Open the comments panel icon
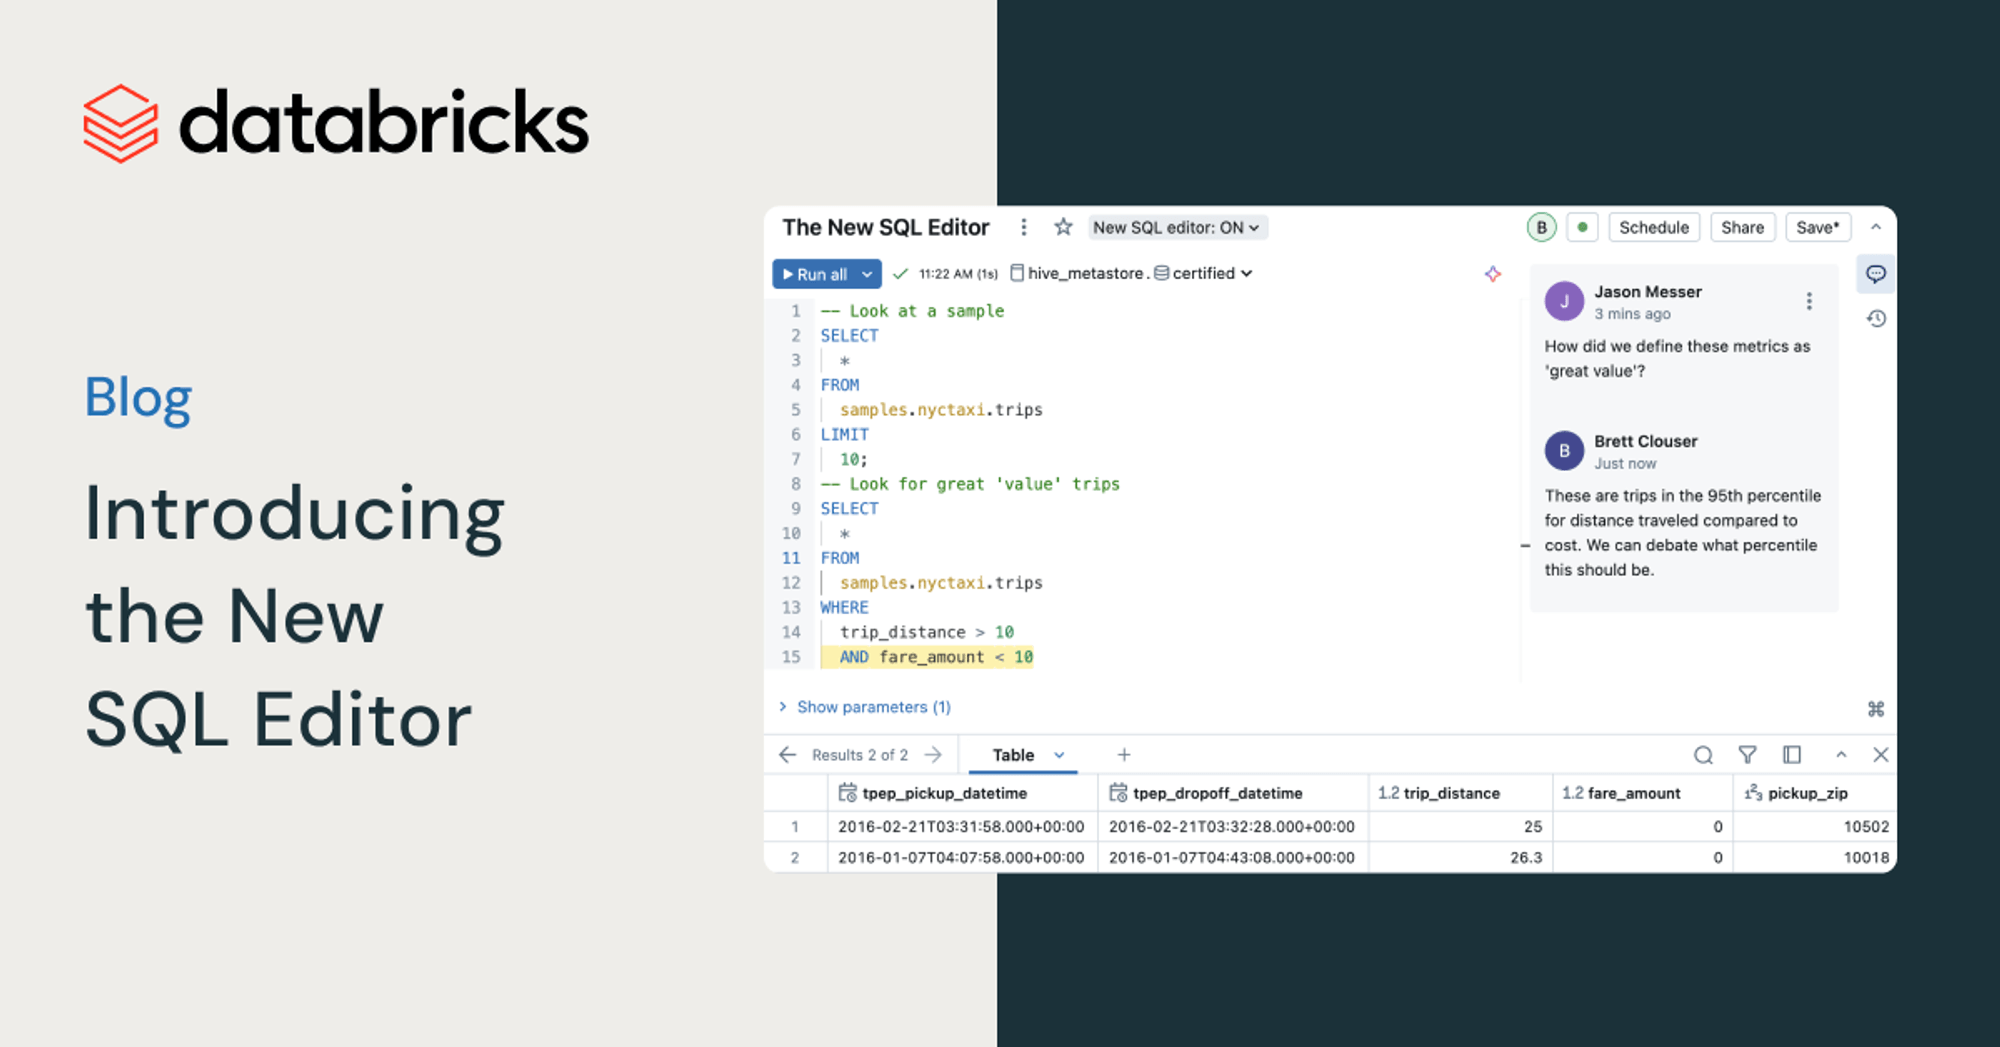The image size is (2000, 1047). [x=1875, y=274]
